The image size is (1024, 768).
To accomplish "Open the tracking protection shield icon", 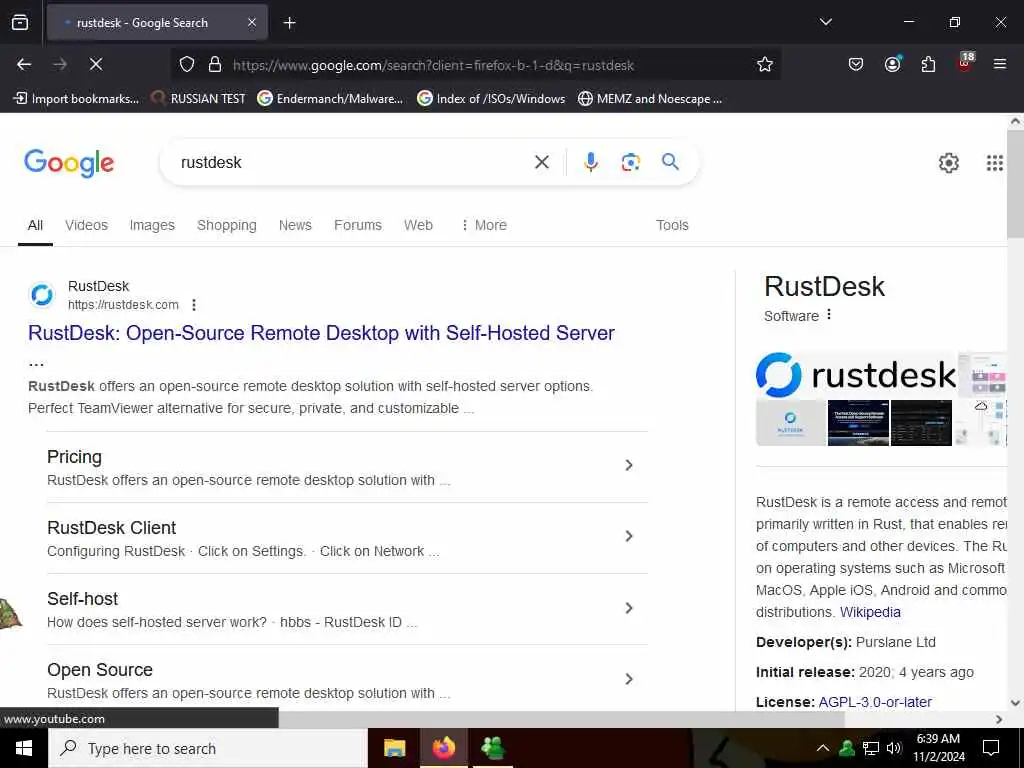I will click(187, 65).
